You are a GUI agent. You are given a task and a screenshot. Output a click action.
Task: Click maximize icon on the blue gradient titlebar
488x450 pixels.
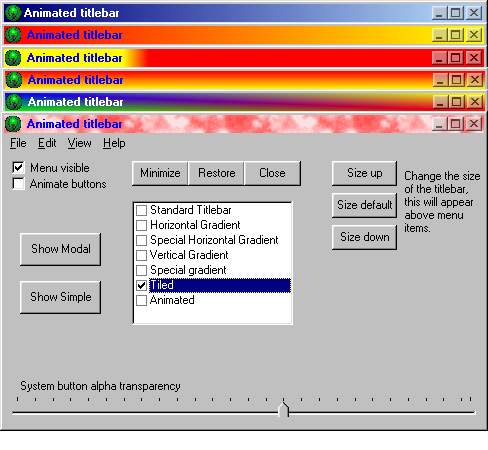pos(456,13)
